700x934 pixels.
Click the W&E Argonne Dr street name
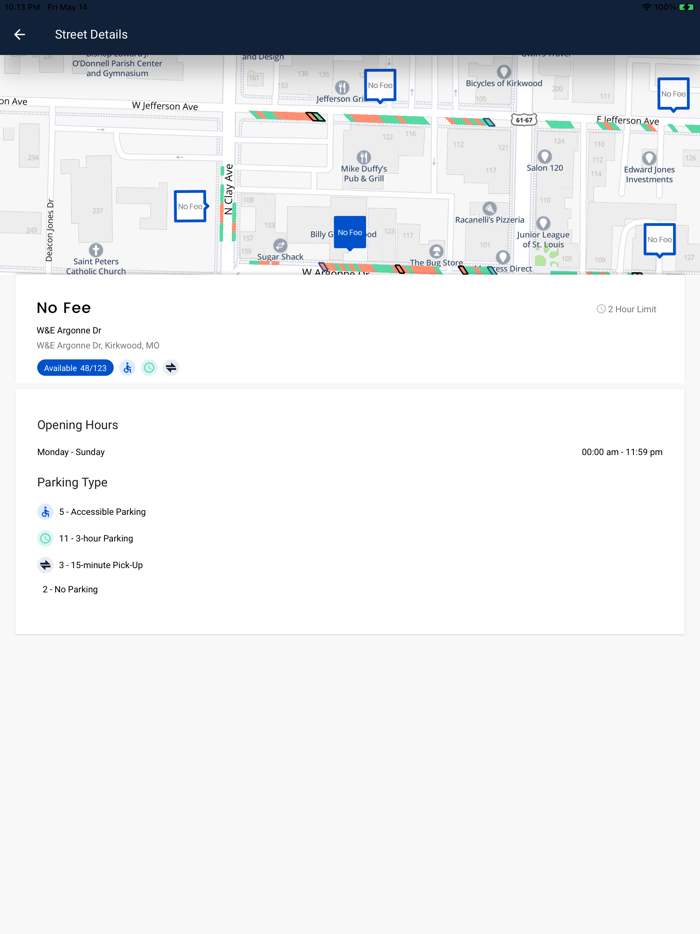69,331
